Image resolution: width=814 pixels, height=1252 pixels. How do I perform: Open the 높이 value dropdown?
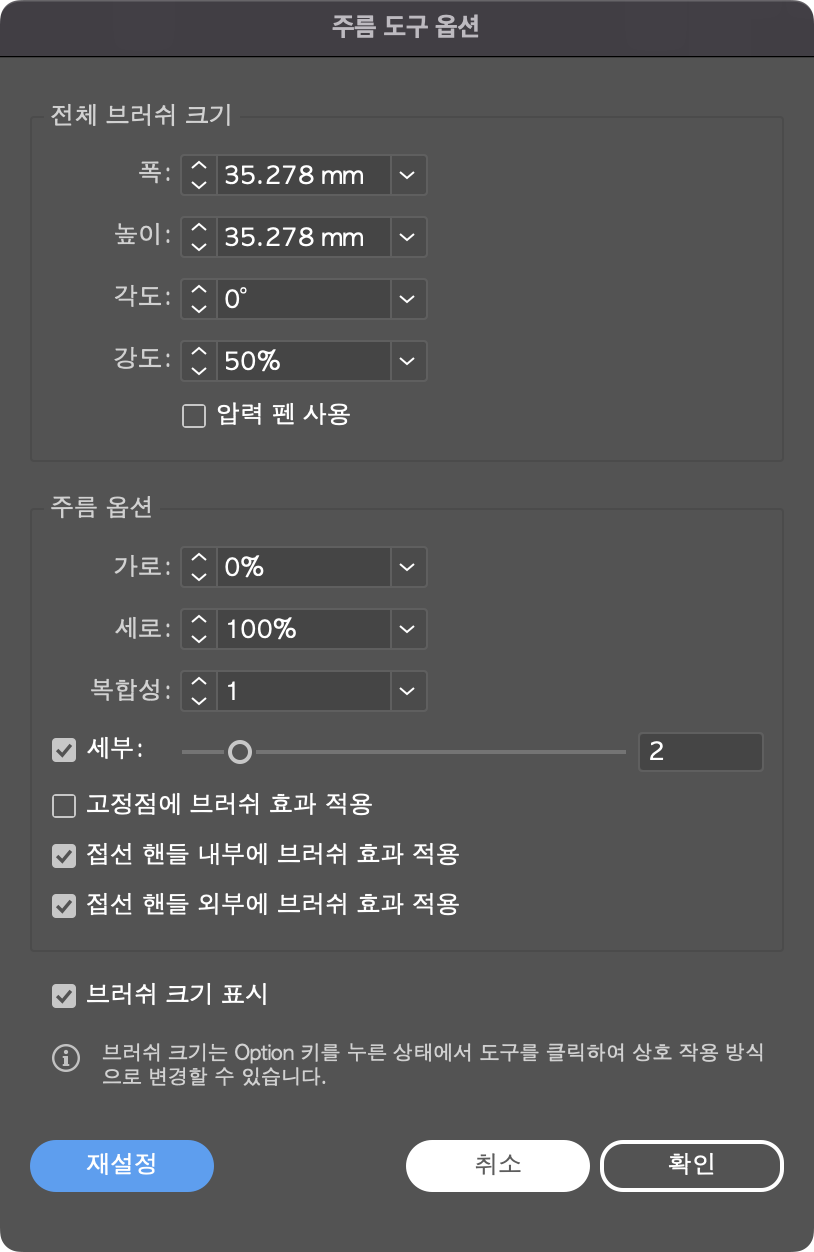(407, 237)
